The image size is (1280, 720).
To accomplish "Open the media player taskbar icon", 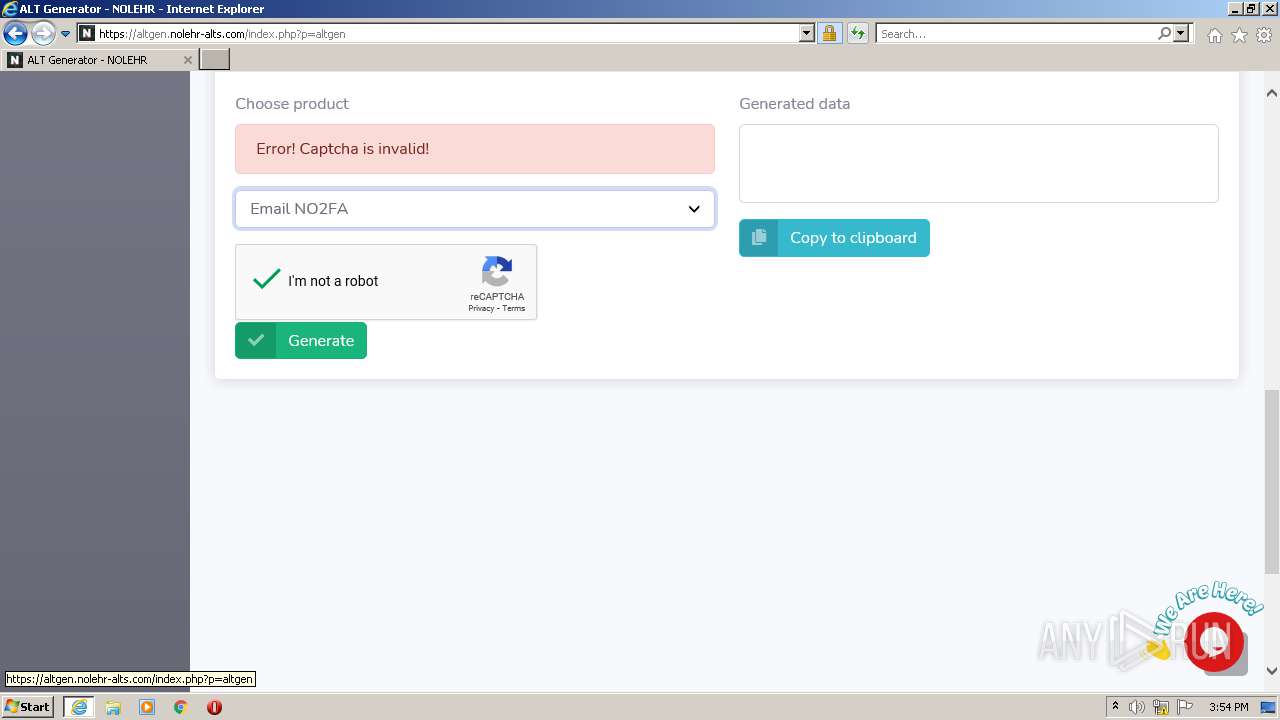I will (x=147, y=707).
